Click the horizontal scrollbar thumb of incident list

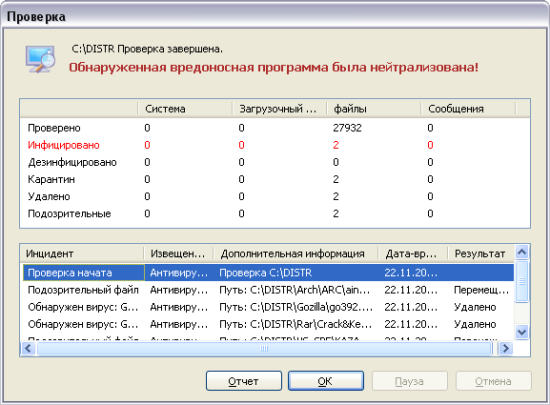(264, 348)
